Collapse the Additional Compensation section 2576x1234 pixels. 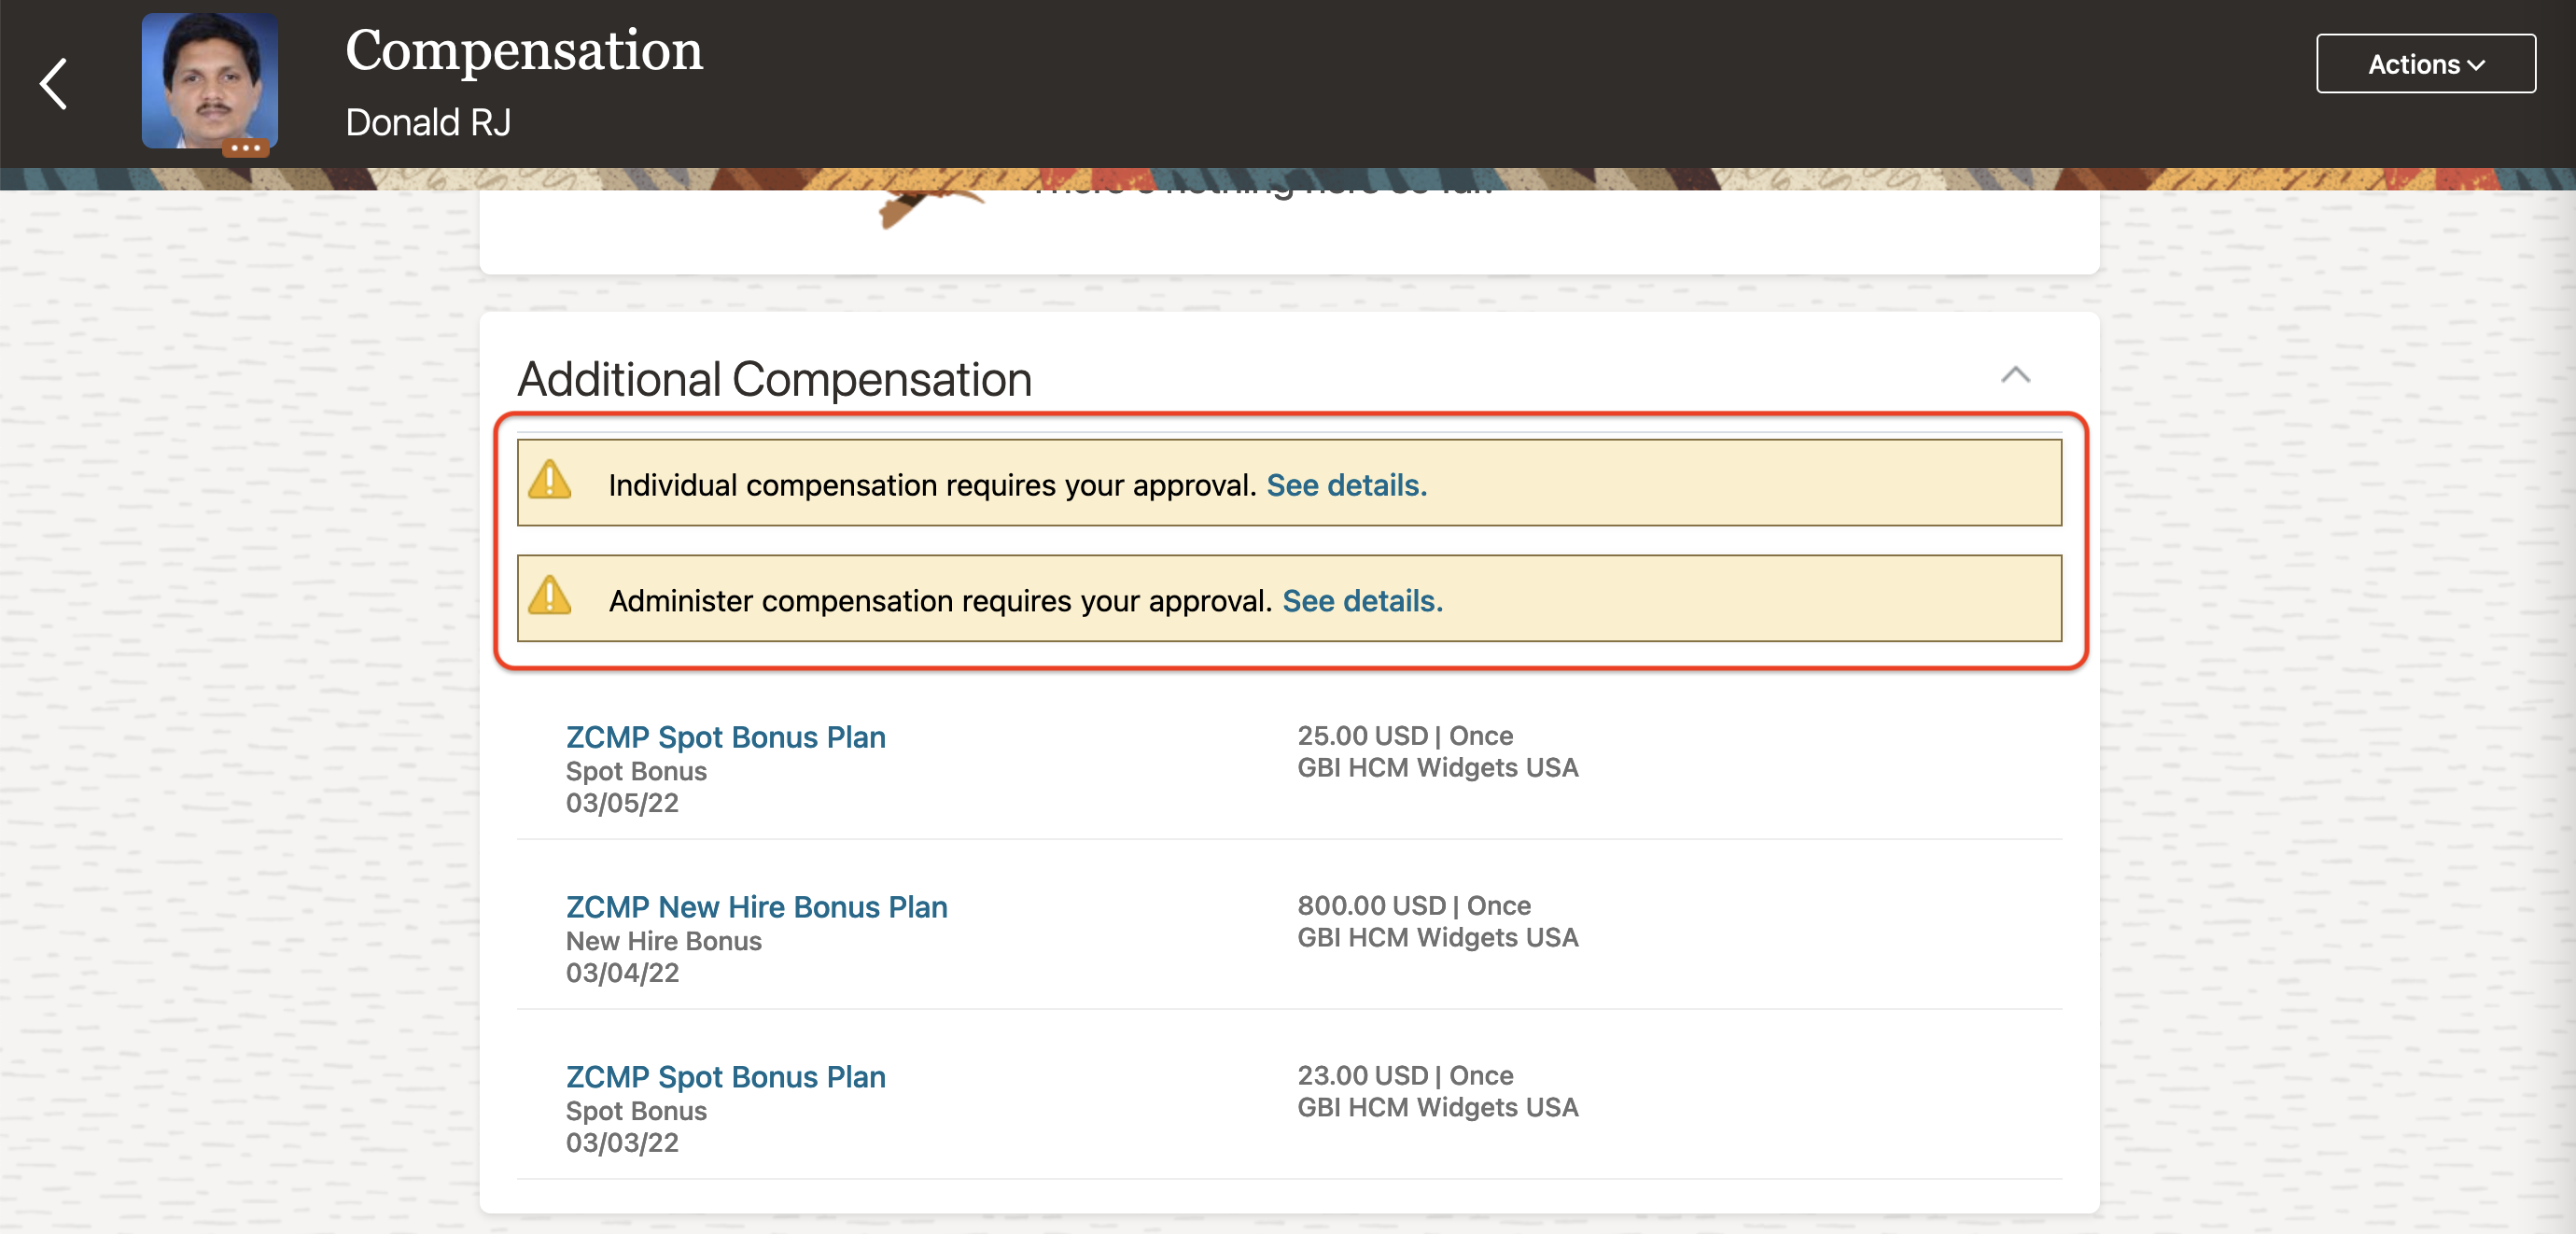2015,375
